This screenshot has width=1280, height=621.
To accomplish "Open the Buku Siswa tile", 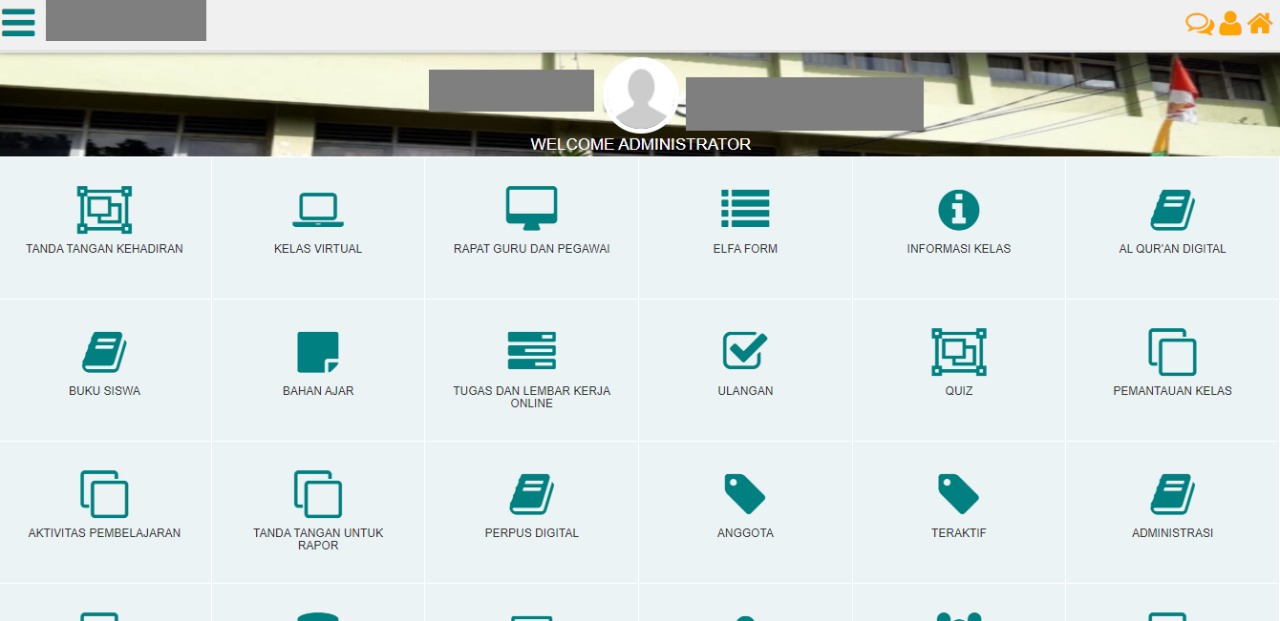I will coord(105,353).
